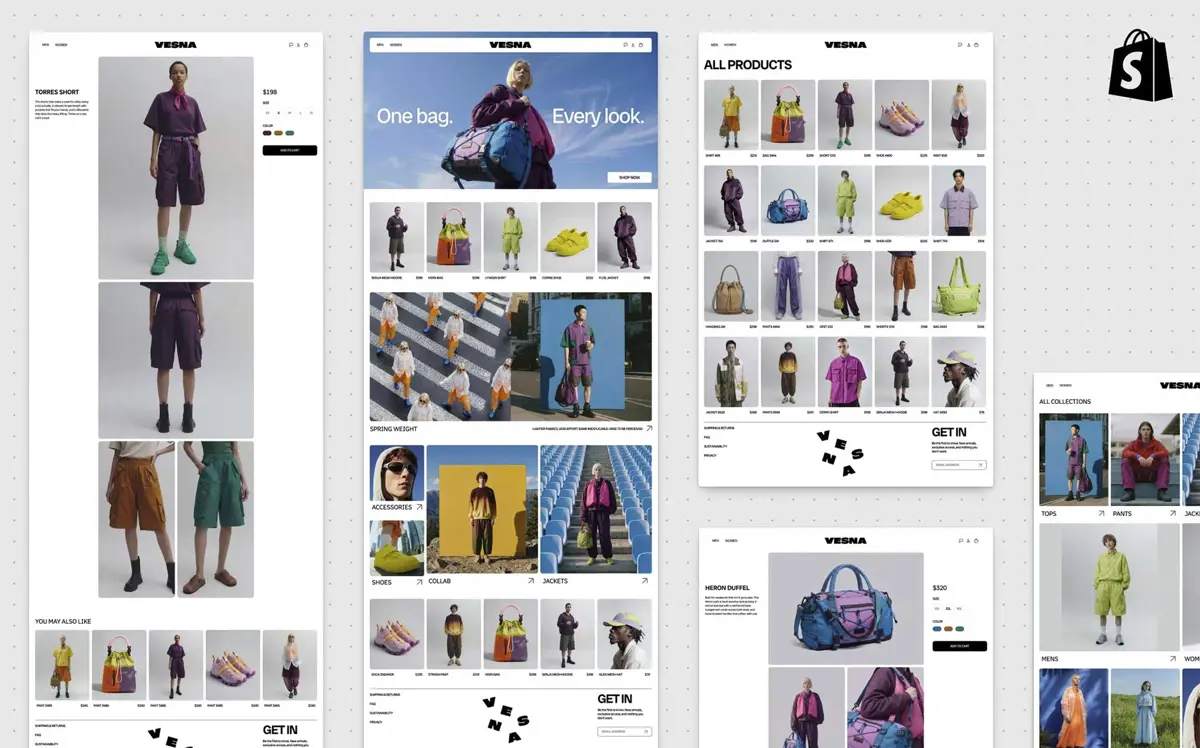Click You May Also Like heading
Screen dimensions: 1200x748
coord(62,621)
